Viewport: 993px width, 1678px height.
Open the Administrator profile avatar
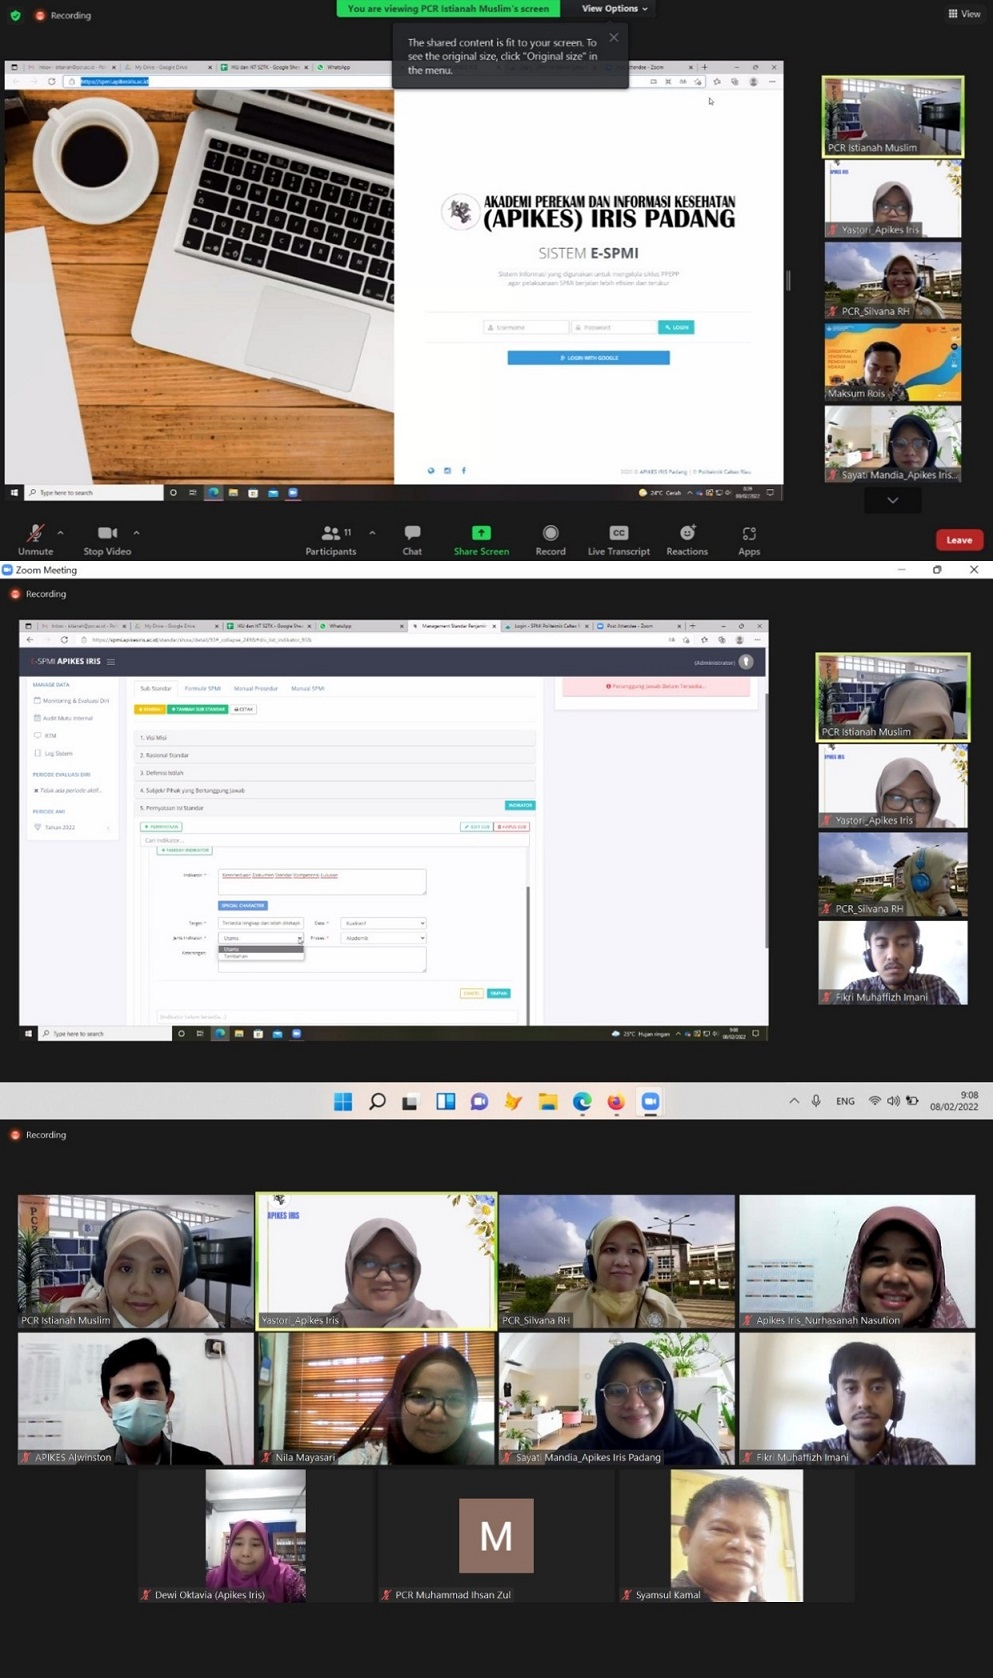click(x=746, y=662)
